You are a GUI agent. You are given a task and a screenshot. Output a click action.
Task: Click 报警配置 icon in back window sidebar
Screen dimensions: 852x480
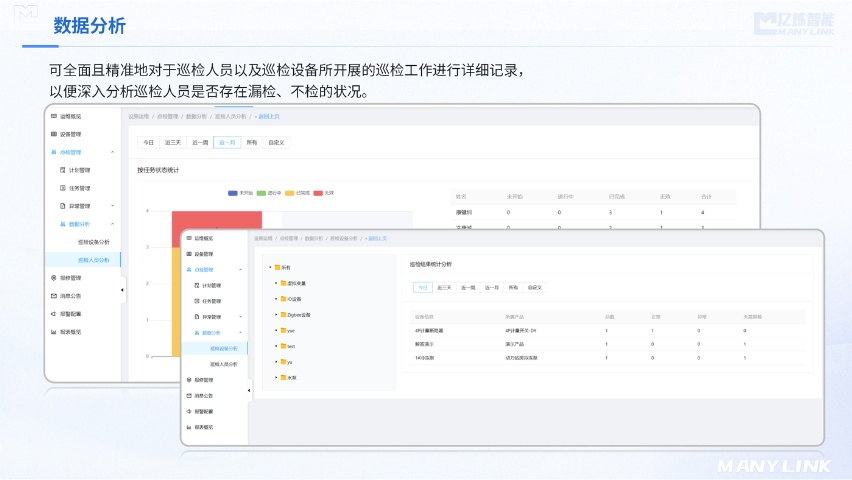pyautogui.click(x=54, y=314)
